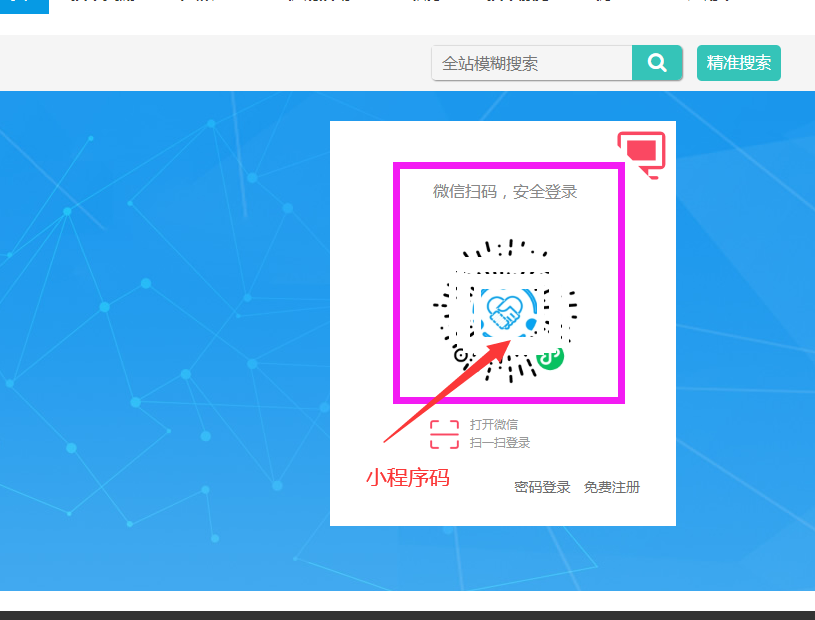Click the blue network background area
The height and width of the screenshot is (620, 815).
(x=156, y=338)
